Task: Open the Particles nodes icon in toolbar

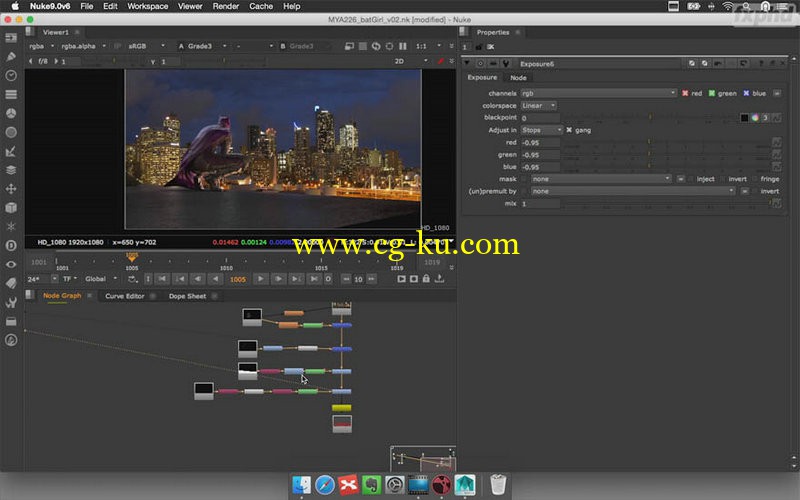Action: click(11, 227)
